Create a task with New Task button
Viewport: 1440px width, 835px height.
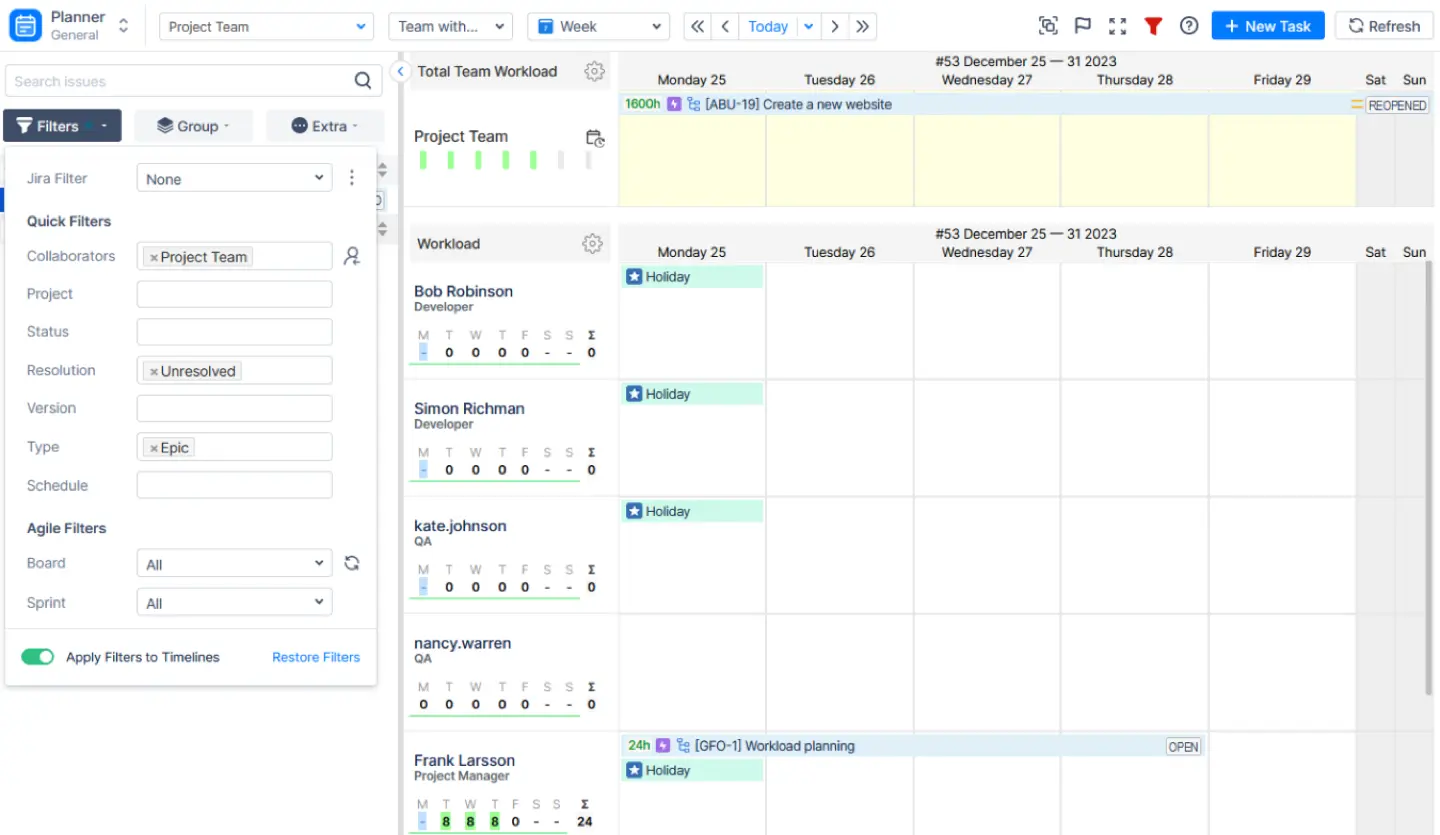click(x=1267, y=25)
